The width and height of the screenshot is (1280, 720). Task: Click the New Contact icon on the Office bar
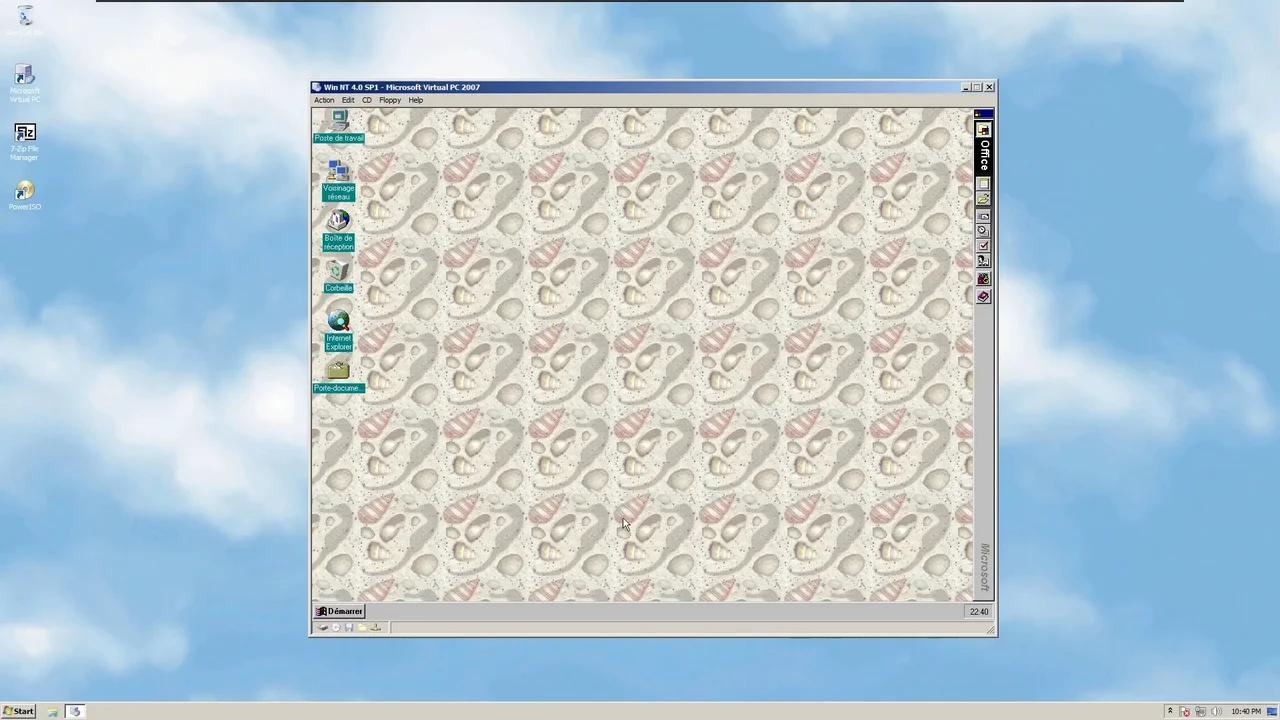pyautogui.click(x=983, y=259)
